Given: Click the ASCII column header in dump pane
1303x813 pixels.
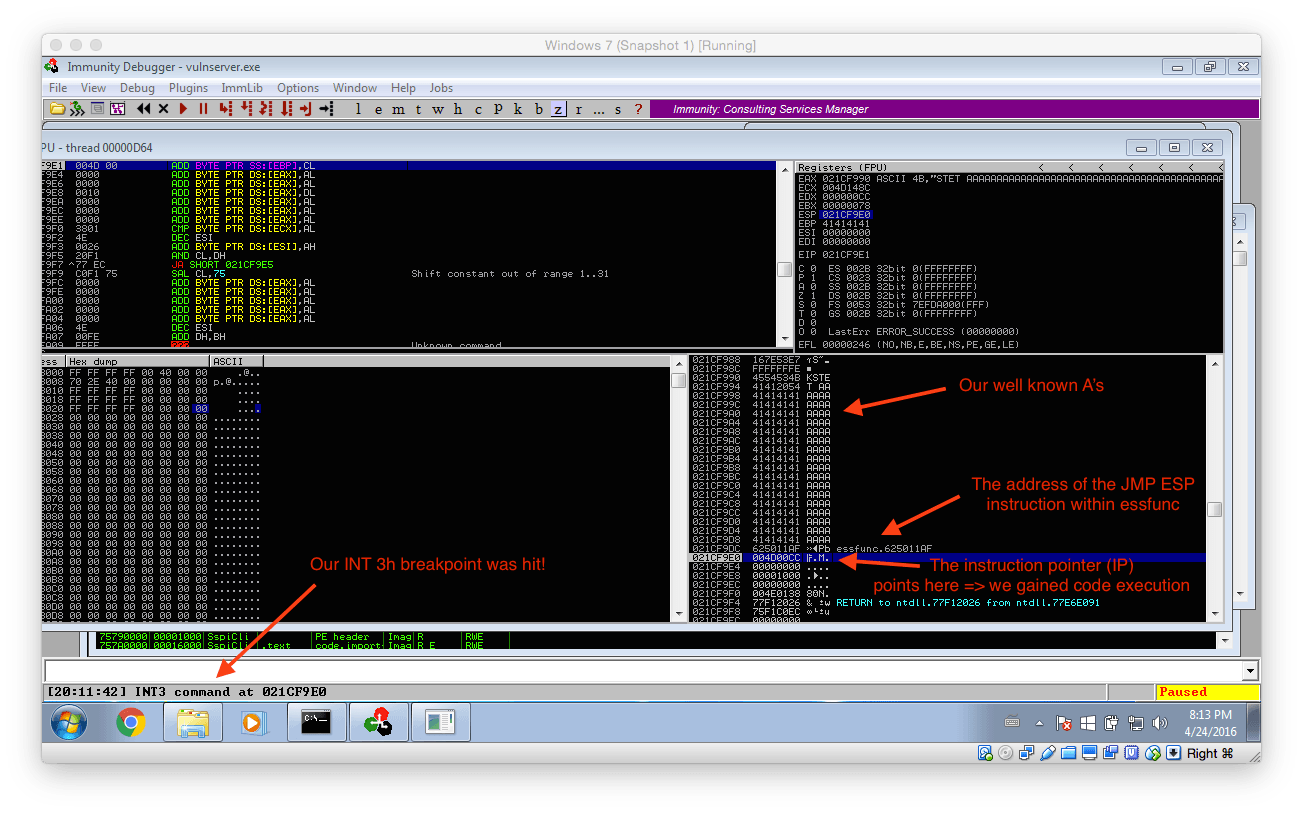Looking at the screenshot, I should 236,361.
